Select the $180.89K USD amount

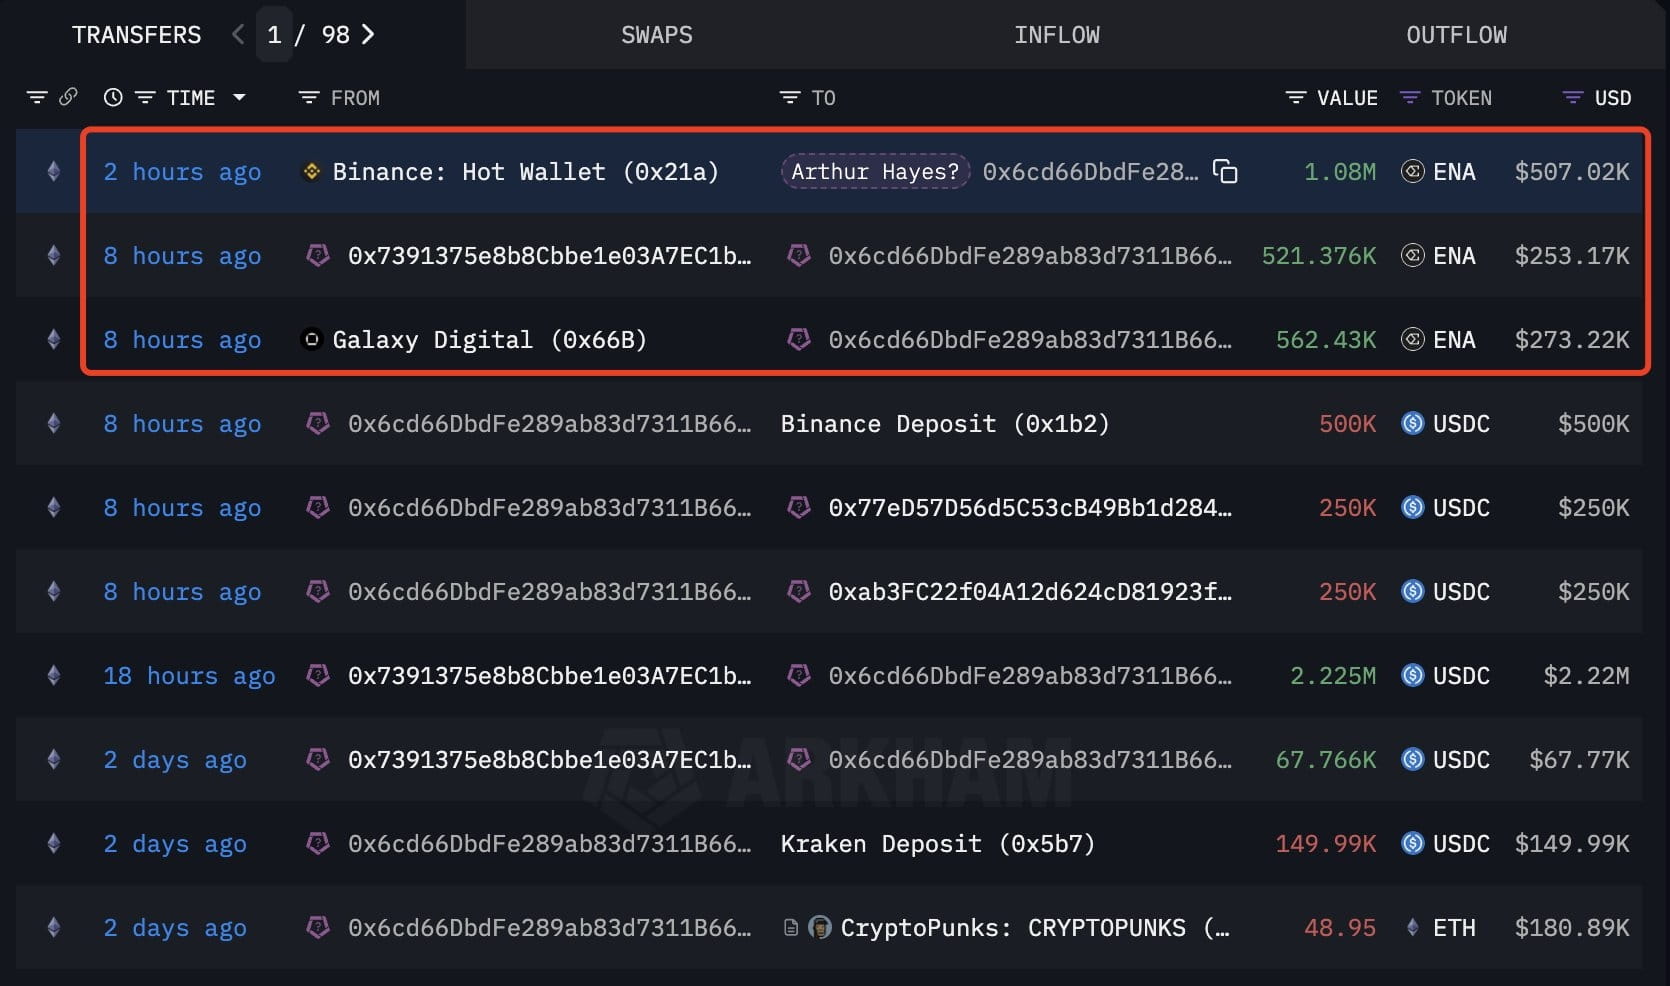(1572, 928)
